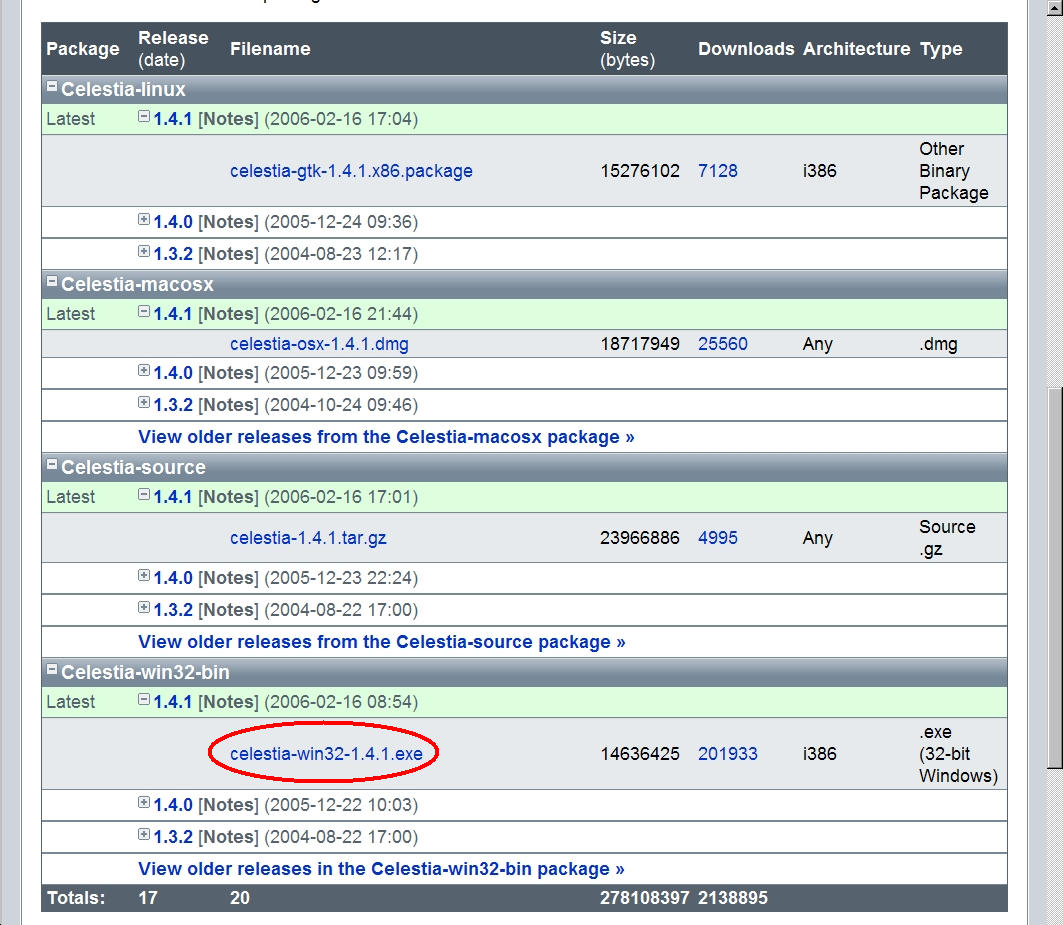
Task: View older releases from the Celestia-macosx package
Action: coord(386,437)
